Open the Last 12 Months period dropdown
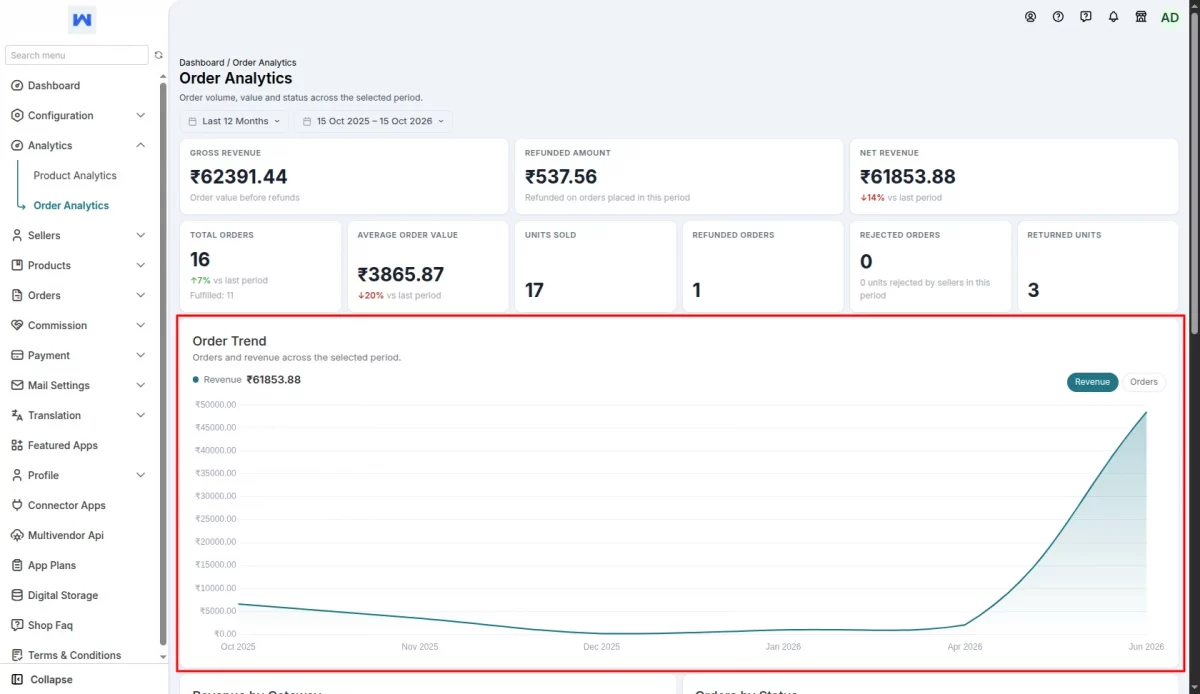Image resolution: width=1200 pixels, height=694 pixels. [234, 121]
